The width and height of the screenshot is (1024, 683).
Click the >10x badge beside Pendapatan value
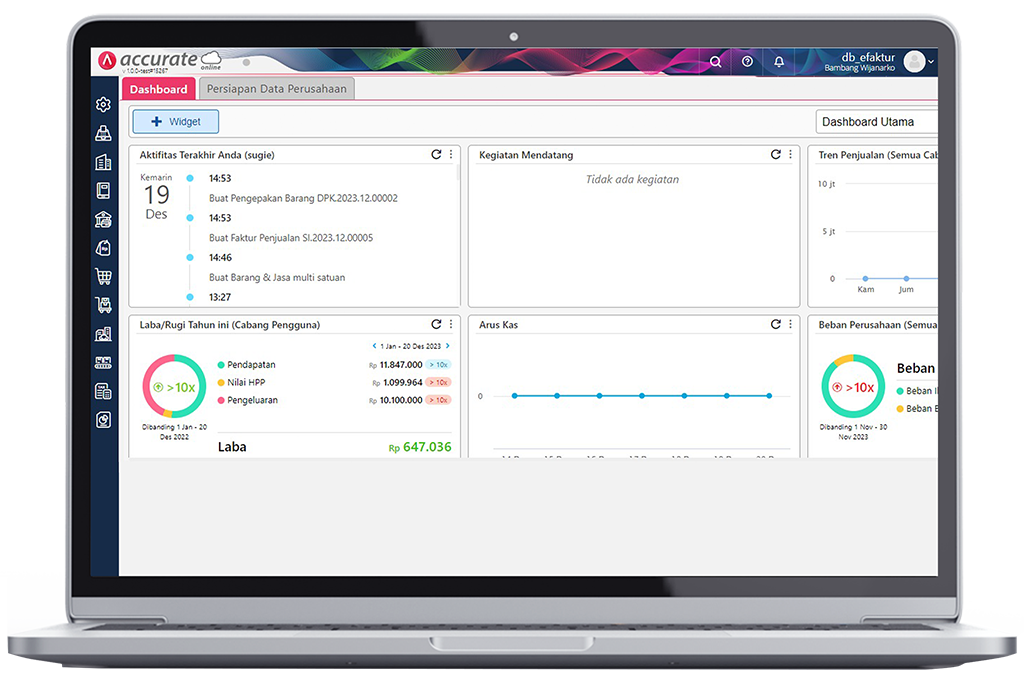pos(438,365)
